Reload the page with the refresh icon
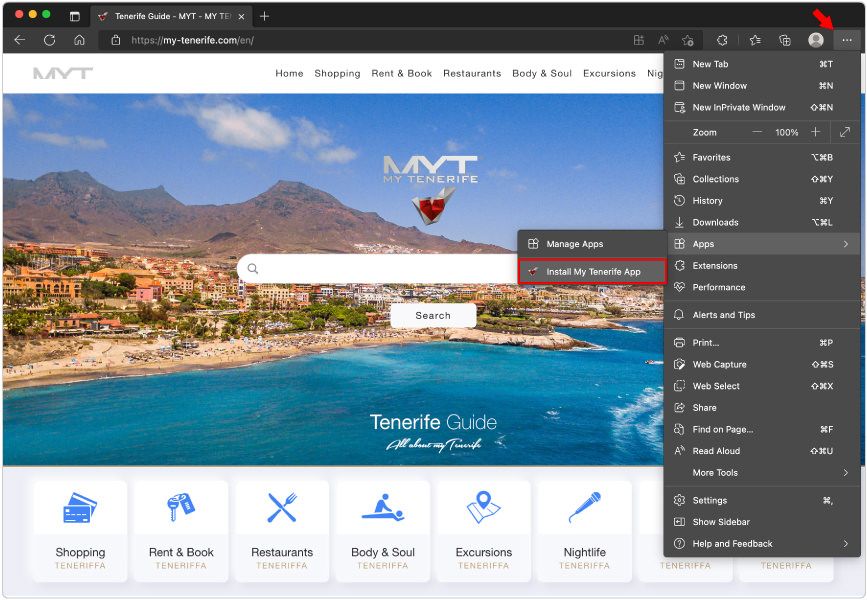 48,40
